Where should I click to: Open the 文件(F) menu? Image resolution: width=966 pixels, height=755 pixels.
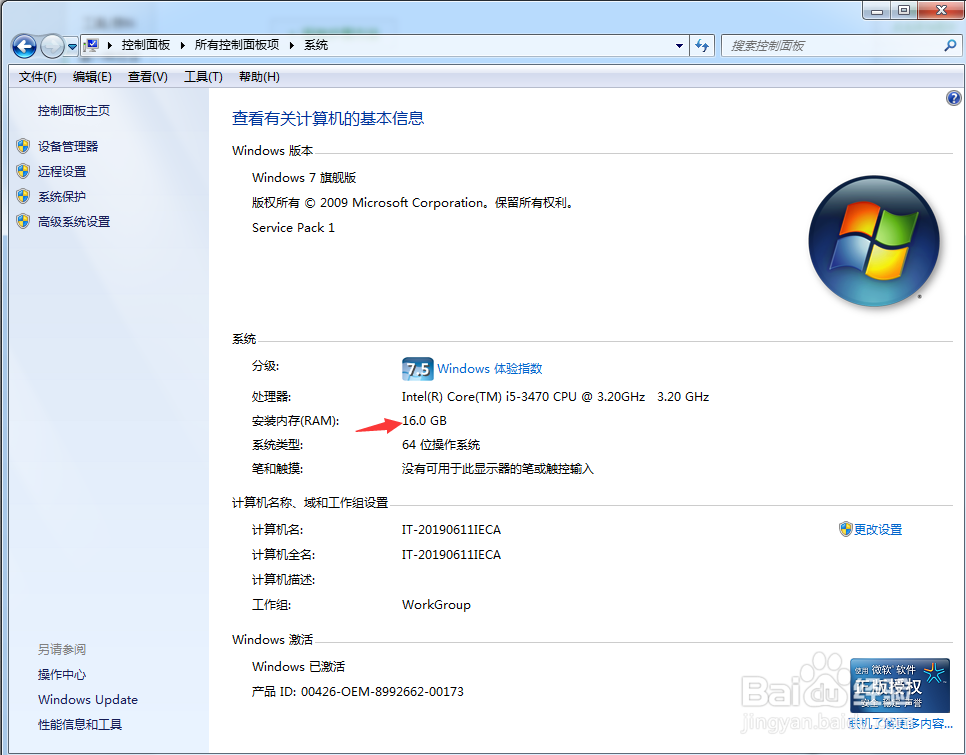[x=38, y=76]
